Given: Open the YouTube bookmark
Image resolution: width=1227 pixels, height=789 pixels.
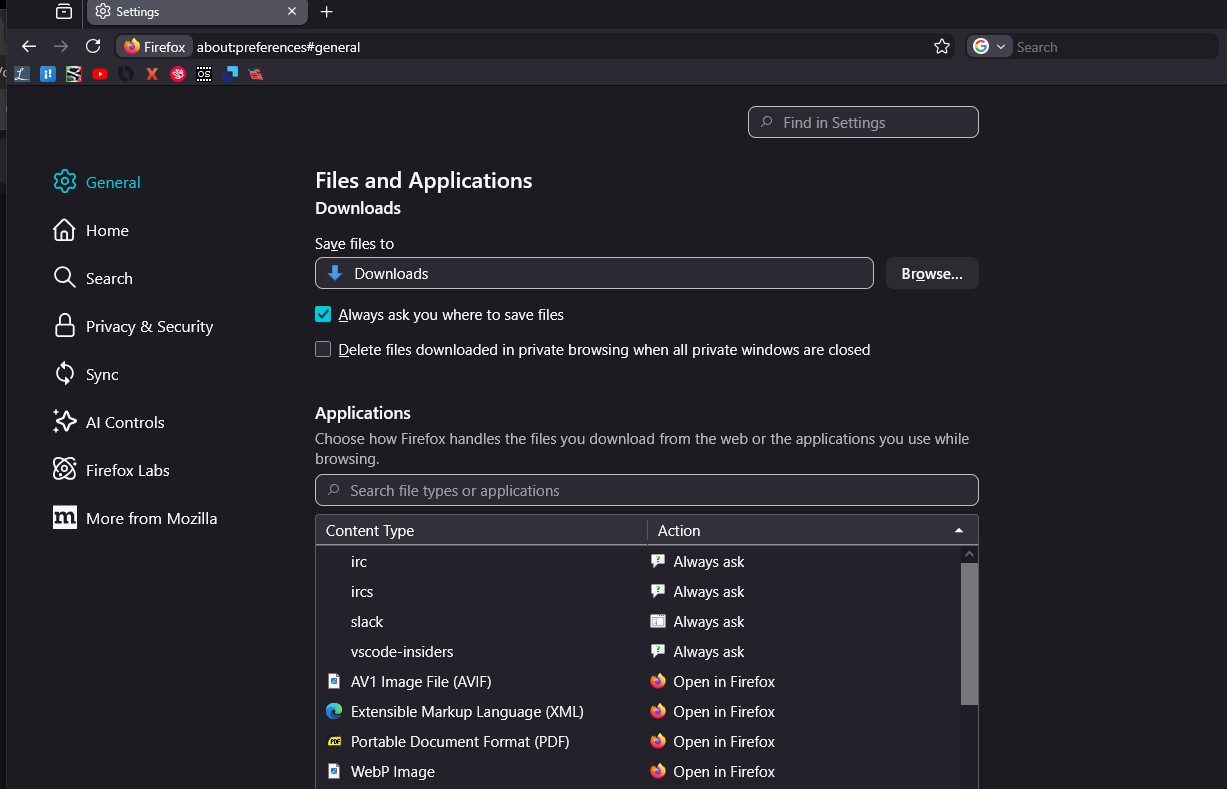Looking at the screenshot, I should [100, 74].
